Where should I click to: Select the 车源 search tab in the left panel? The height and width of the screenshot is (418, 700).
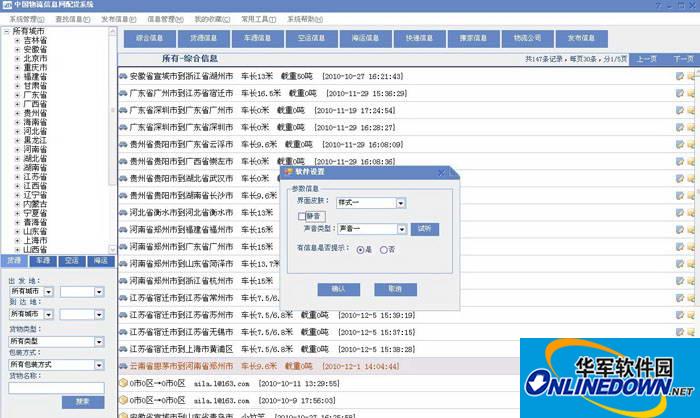[x=43, y=261]
